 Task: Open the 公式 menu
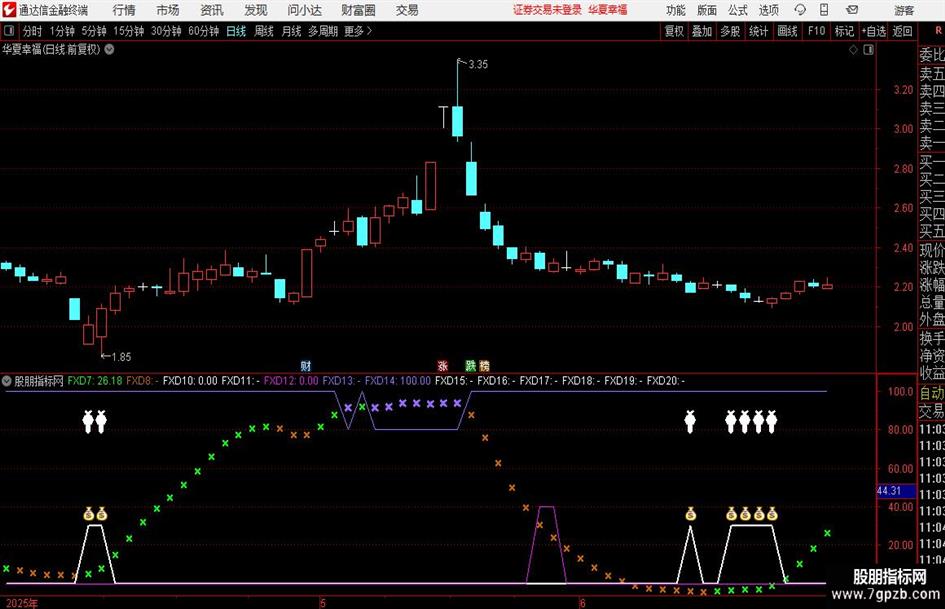click(x=737, y=10)
